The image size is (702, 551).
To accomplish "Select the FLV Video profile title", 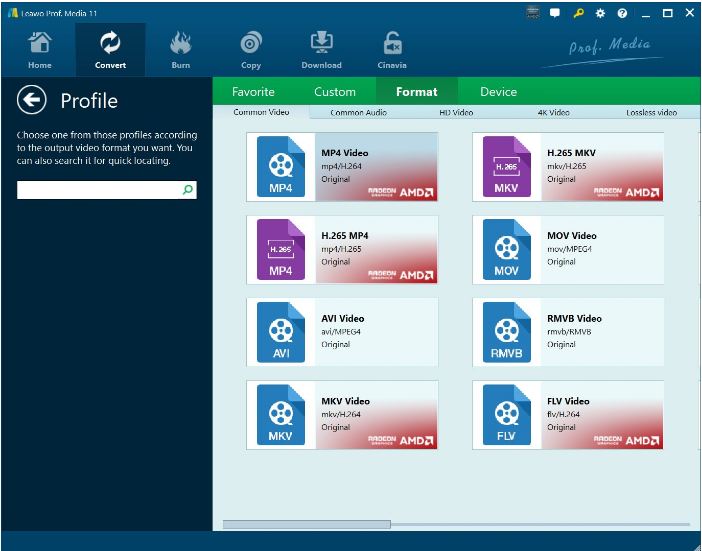I will coord(568,401).
